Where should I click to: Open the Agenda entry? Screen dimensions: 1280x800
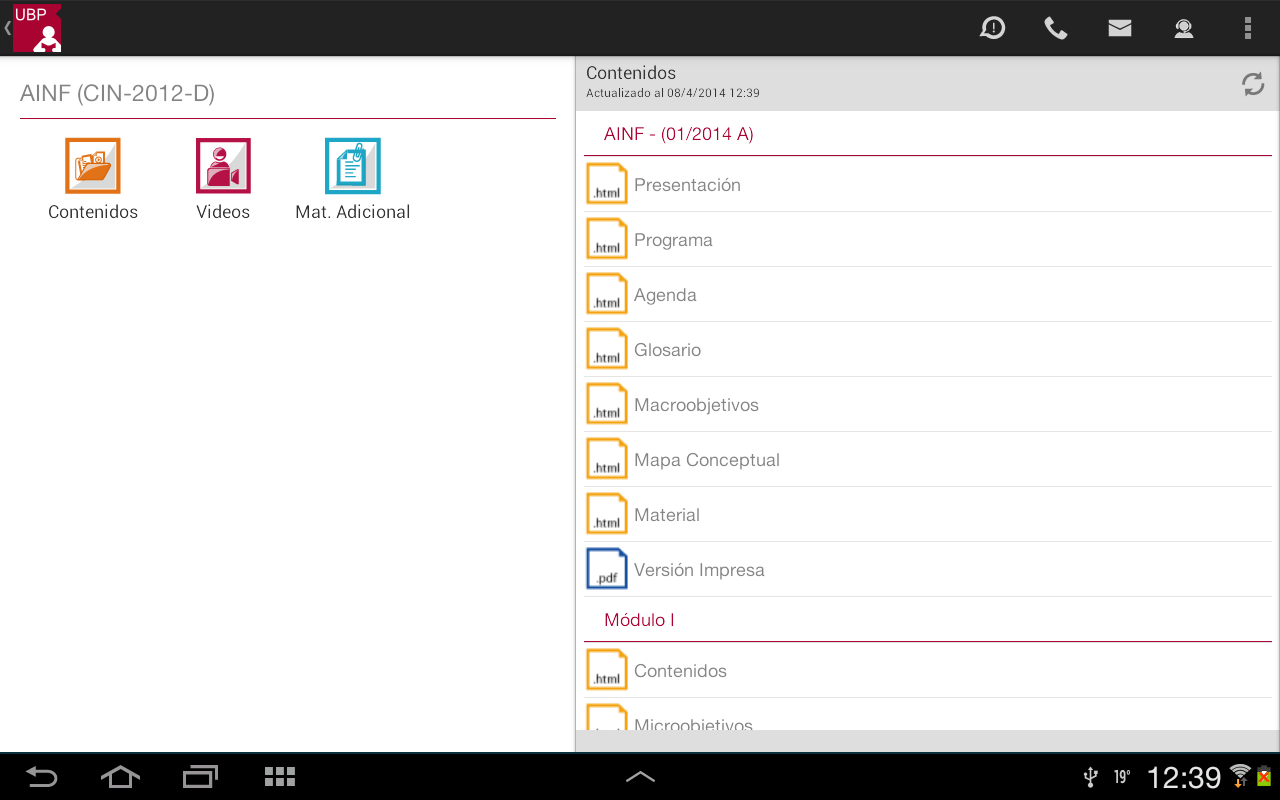[665, 295]
